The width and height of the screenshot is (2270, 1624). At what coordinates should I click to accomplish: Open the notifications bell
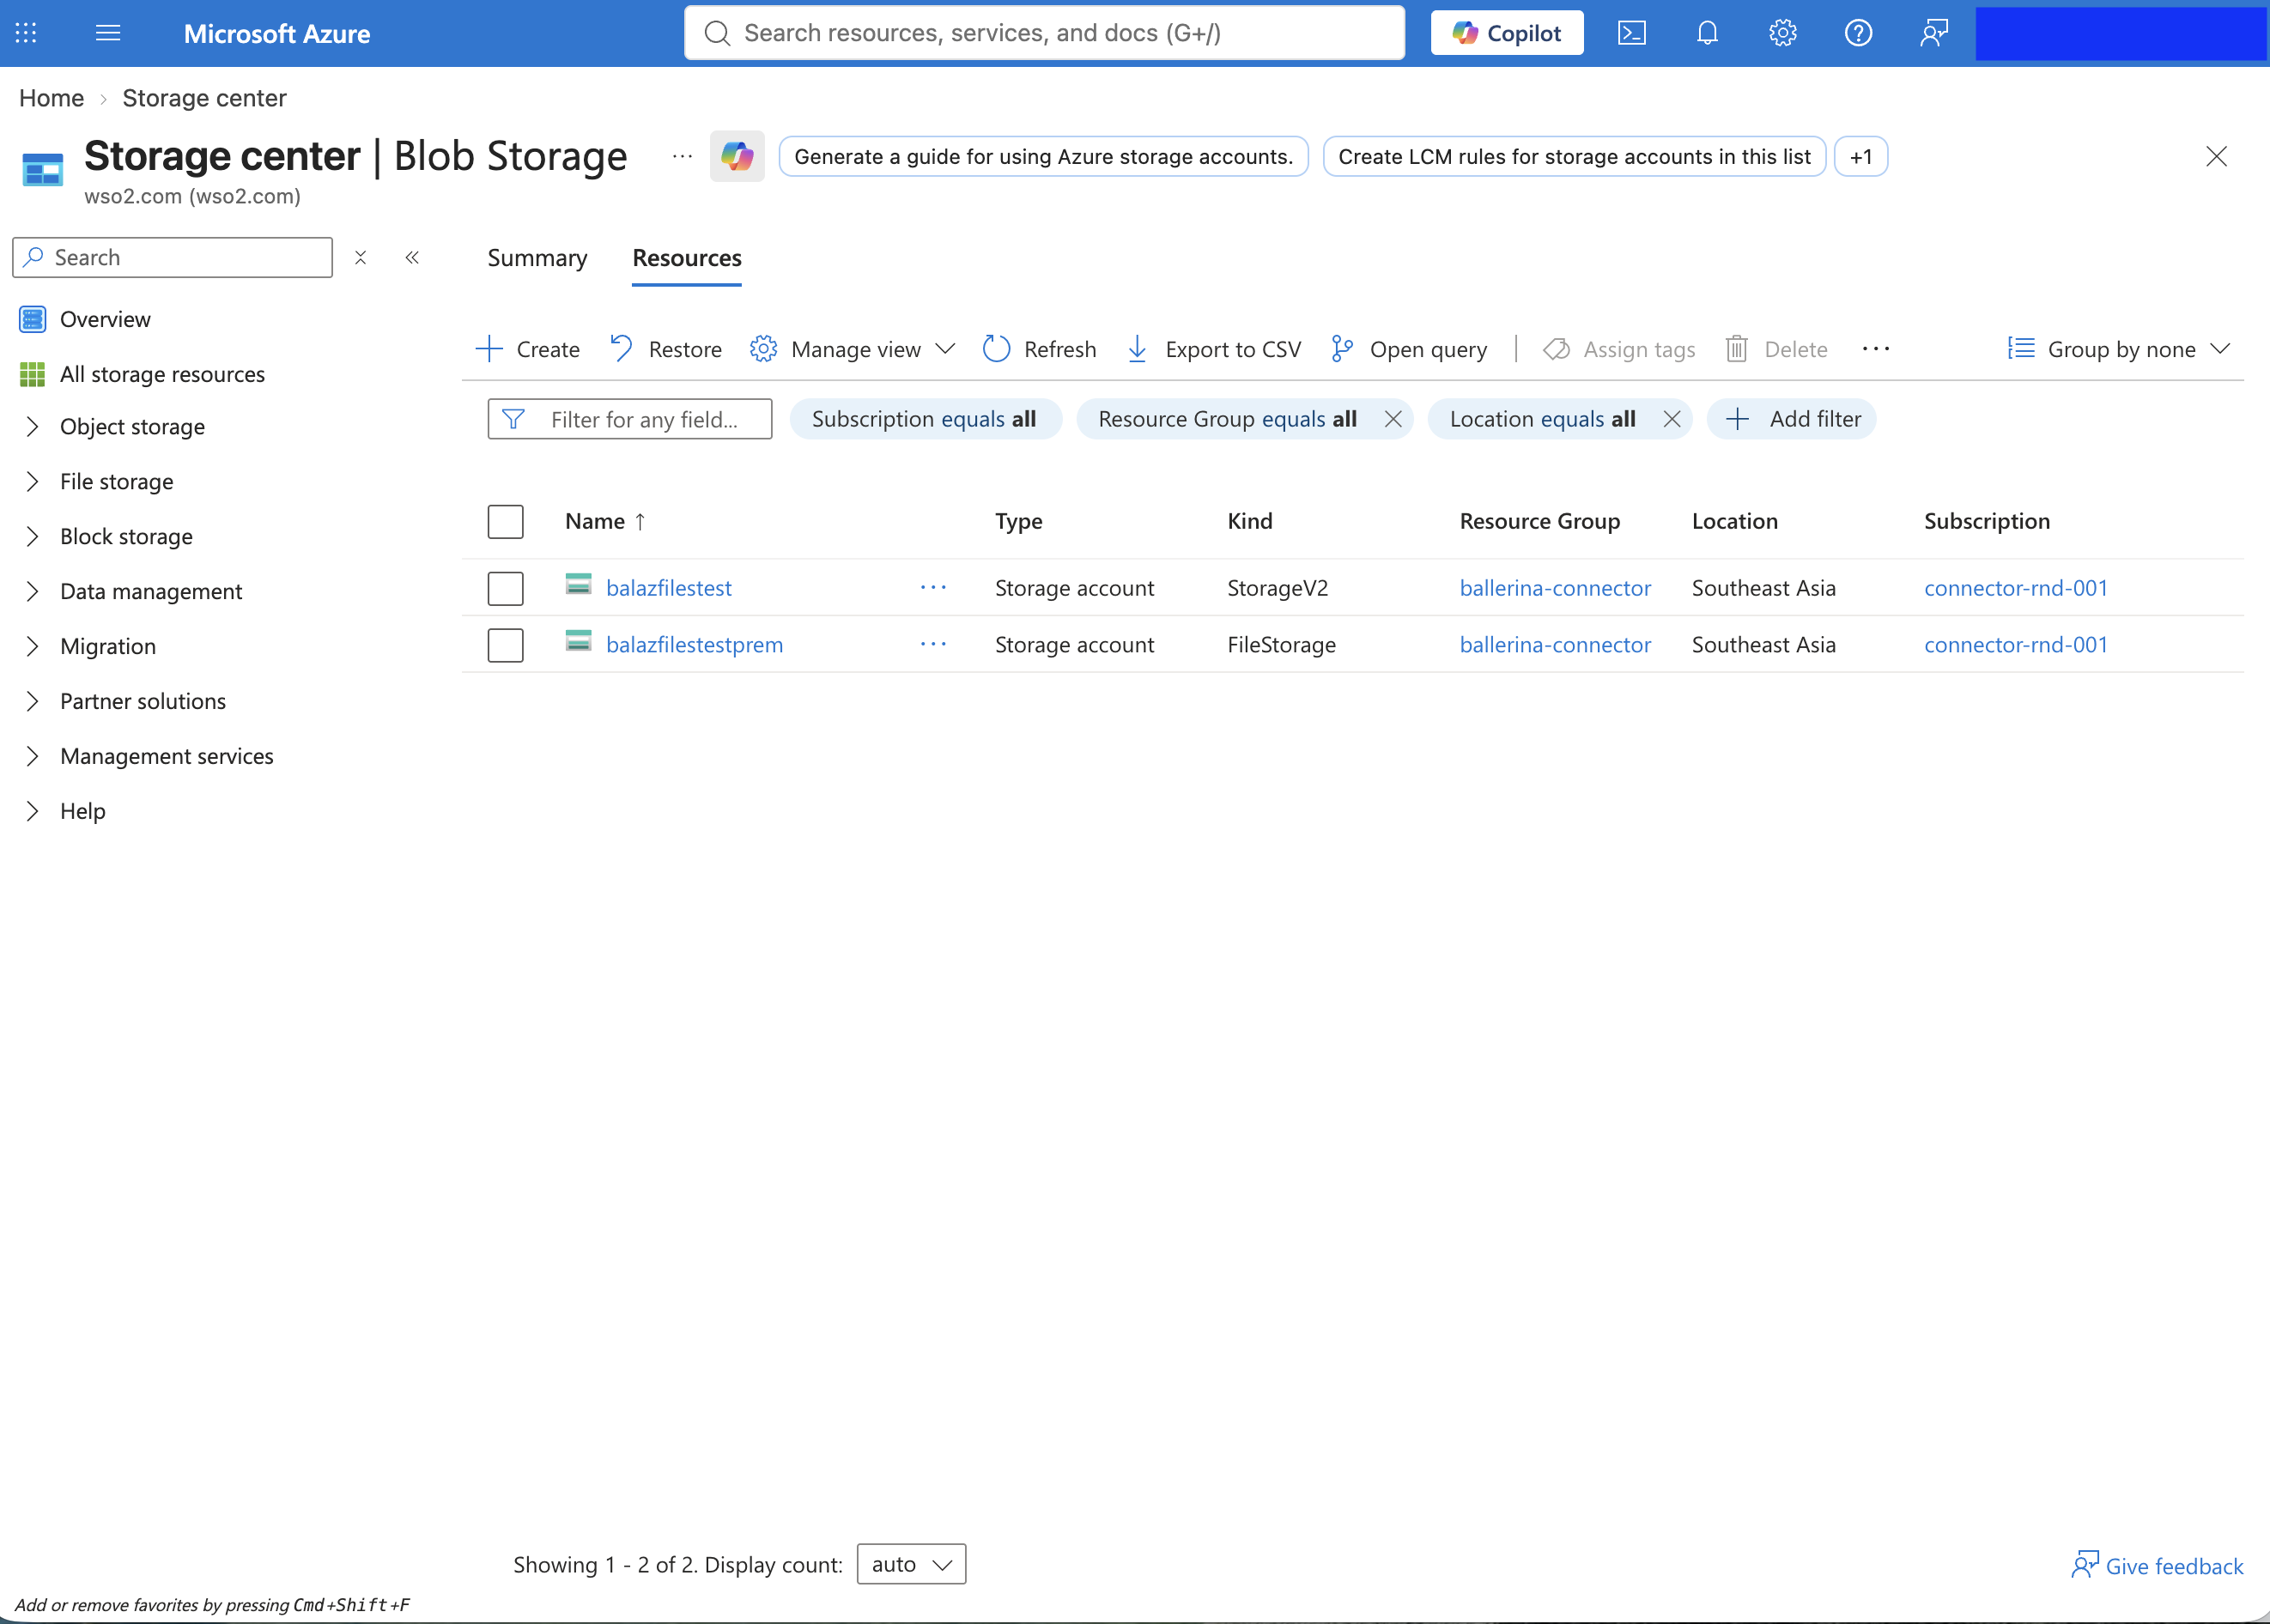1707,33
